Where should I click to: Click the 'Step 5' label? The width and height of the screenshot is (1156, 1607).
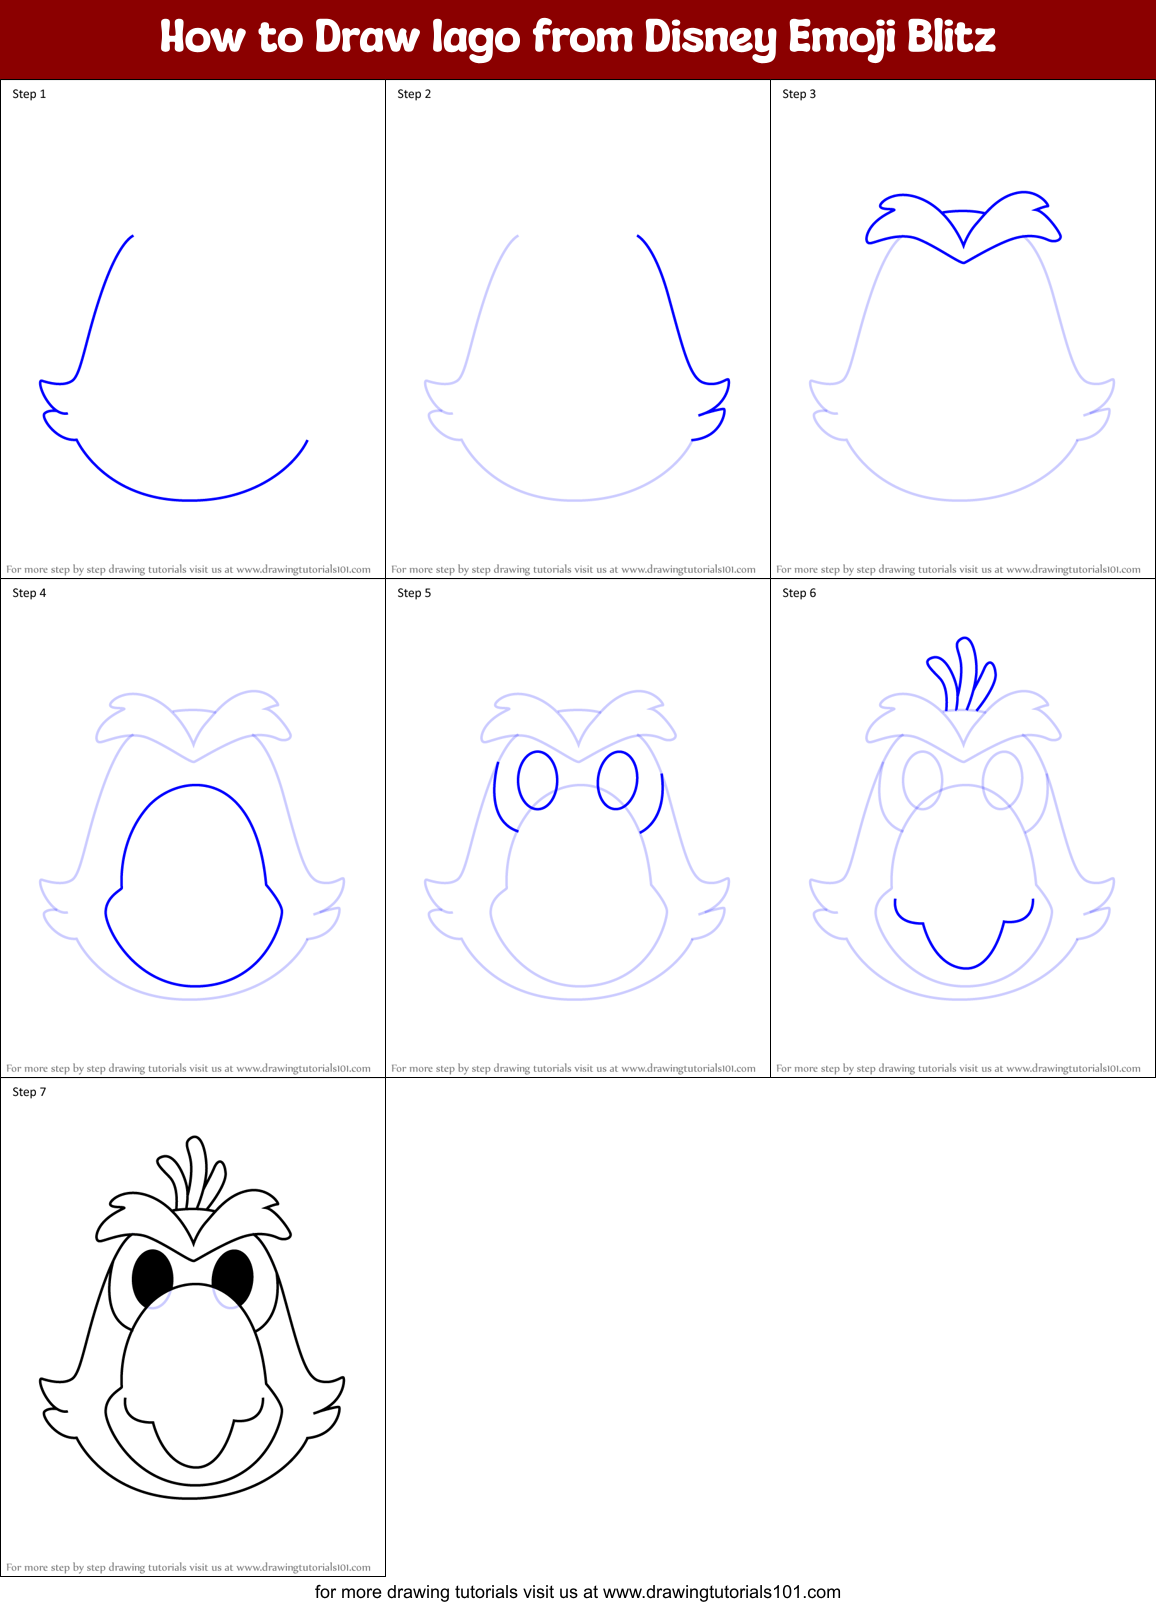click(x=414, y=593)
